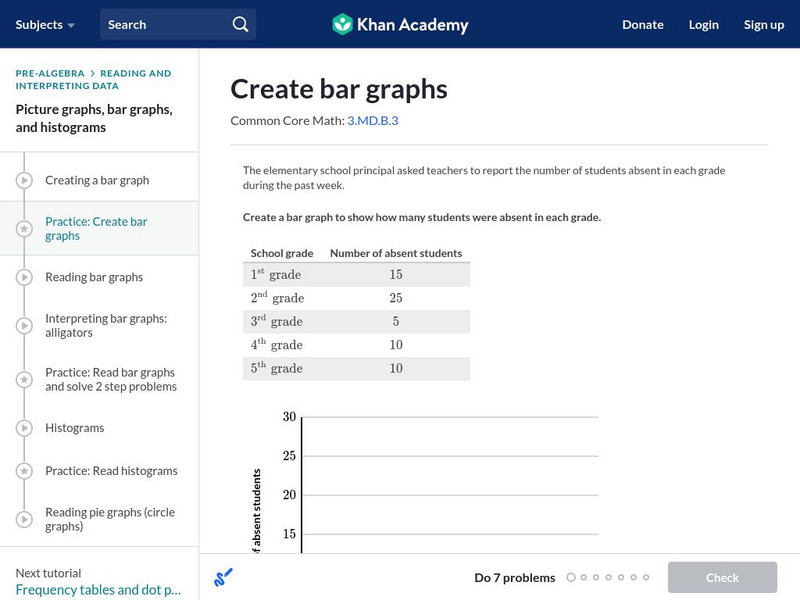800x600 pixels.
Task: Click the Sign up button
Action: [x=764, y=24]
